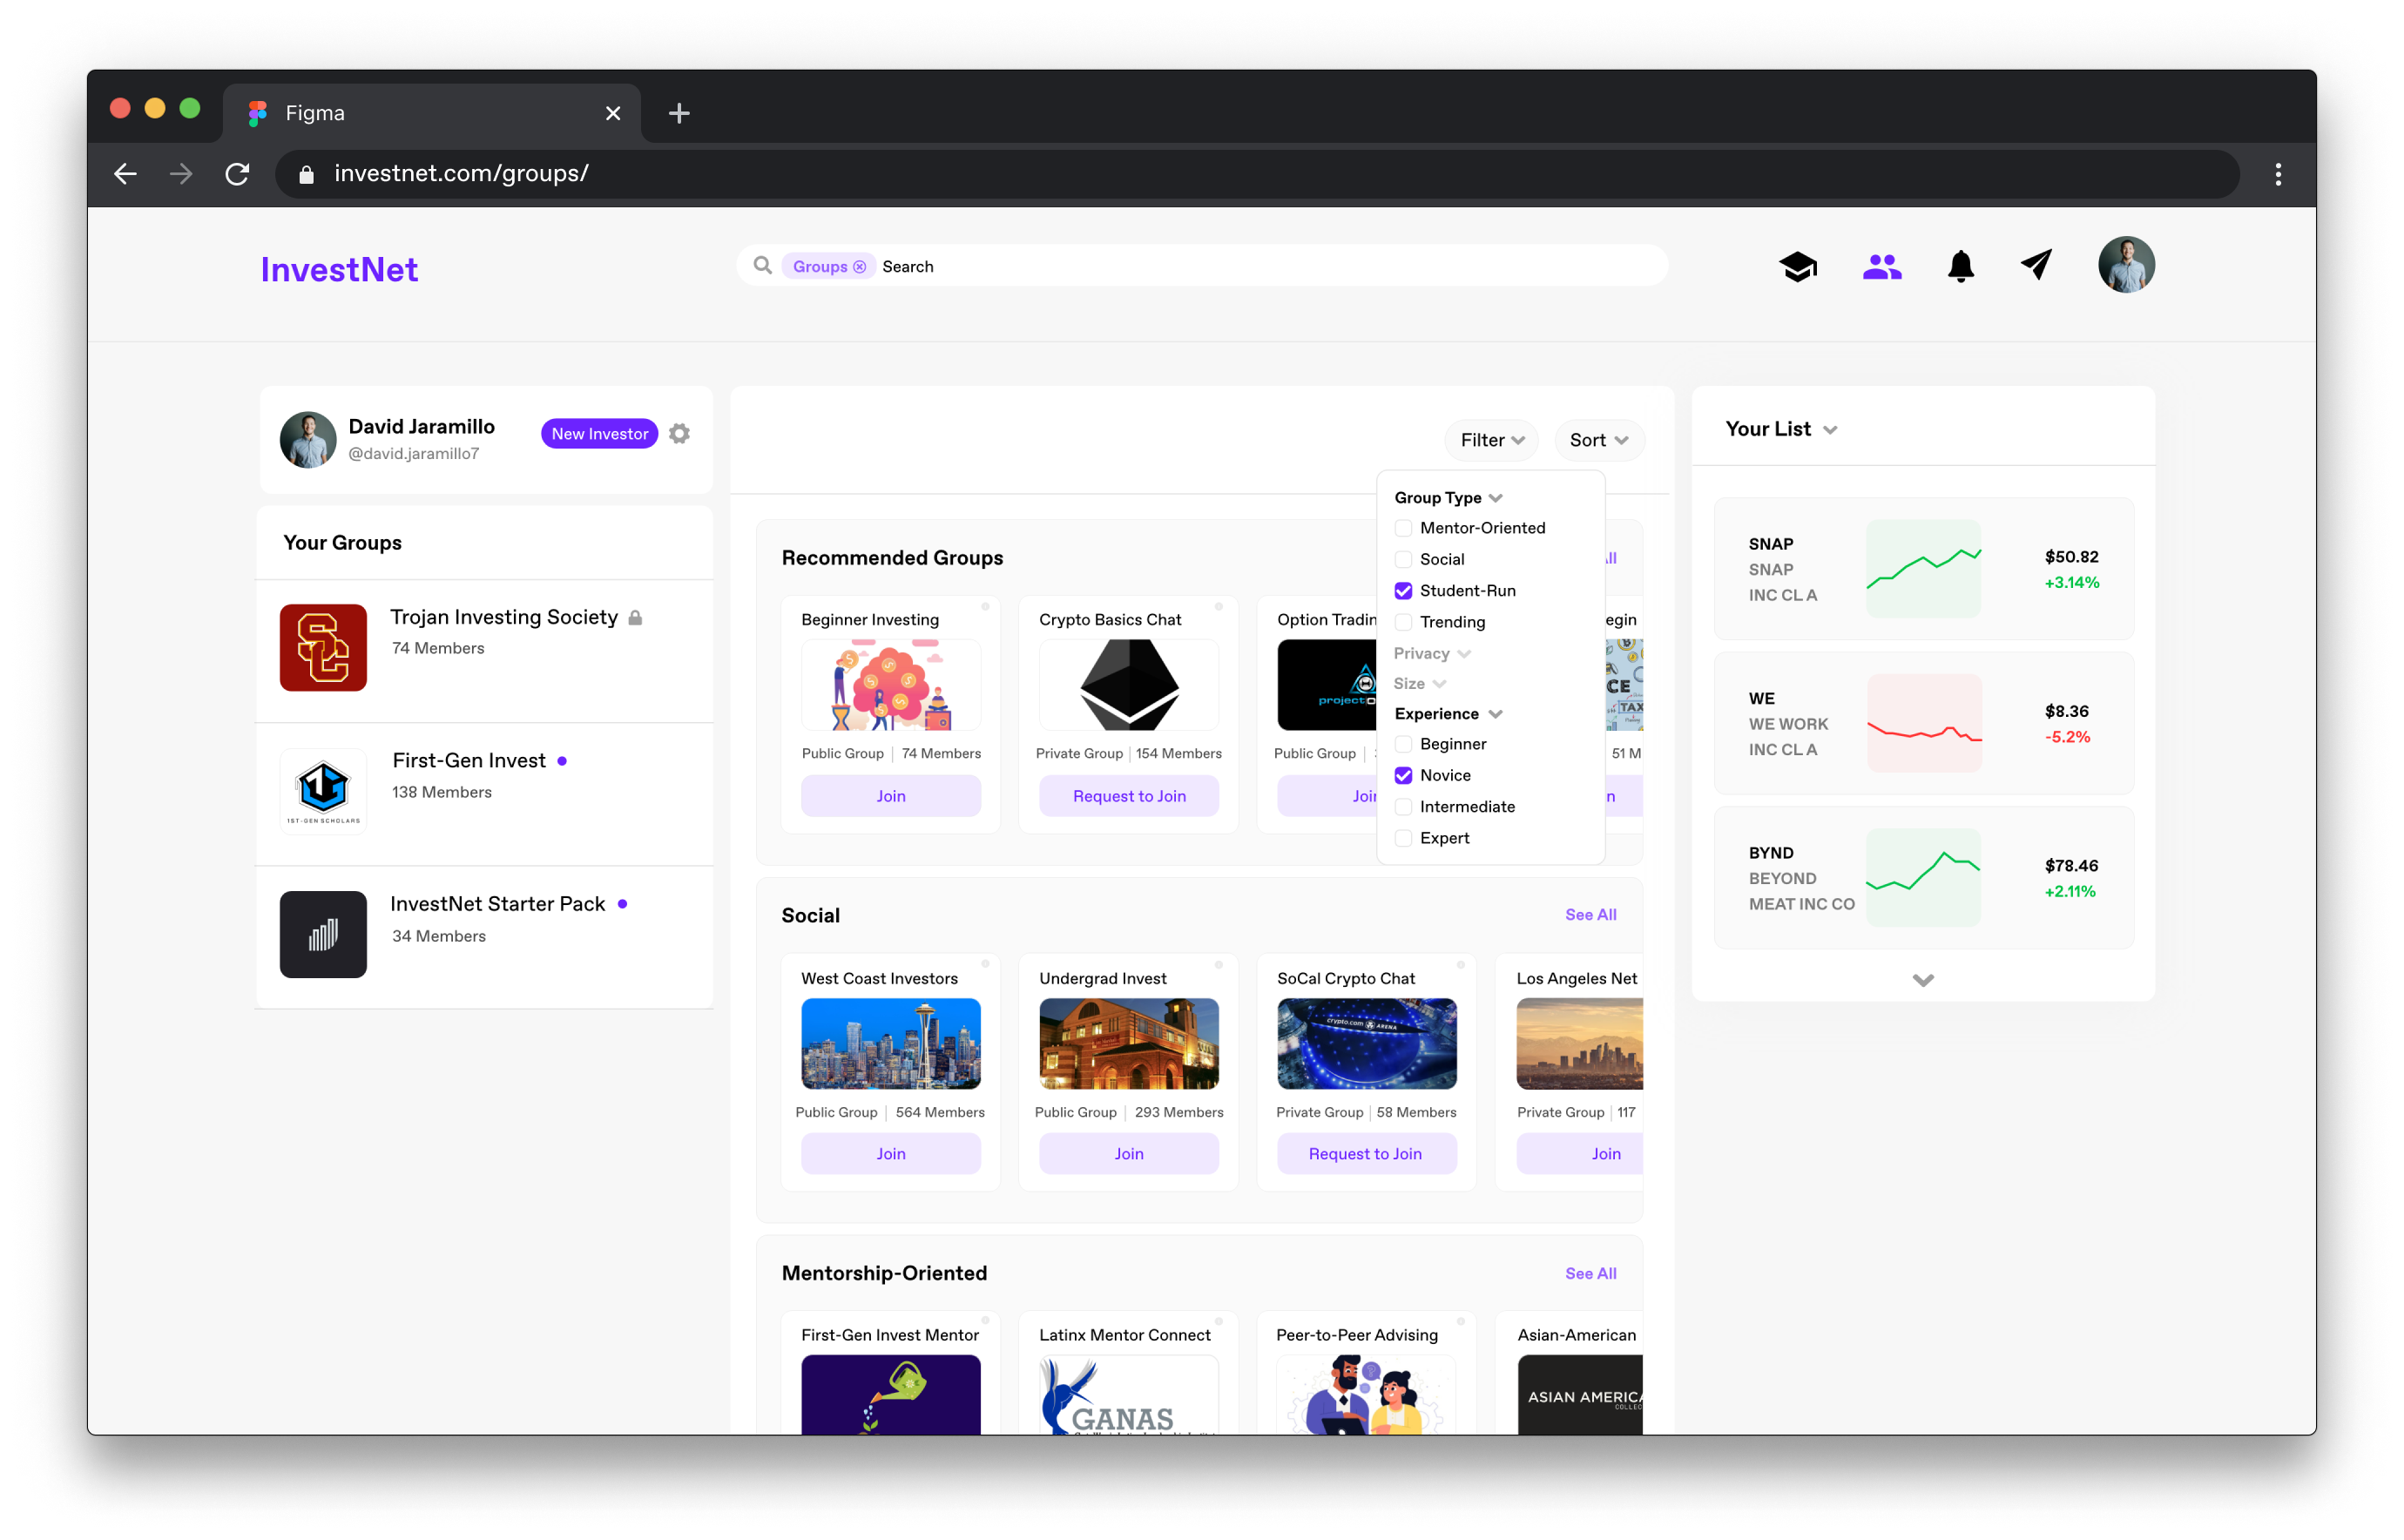Check the Trending checkbox
The image size is (2404, 1540).
pos(1403,622)
